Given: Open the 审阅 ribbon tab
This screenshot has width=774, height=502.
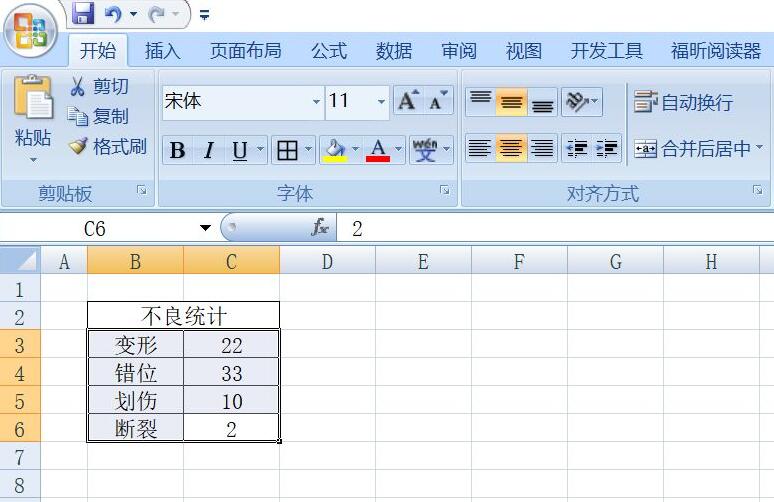Looking at the screenshot, I should point(459,50).
